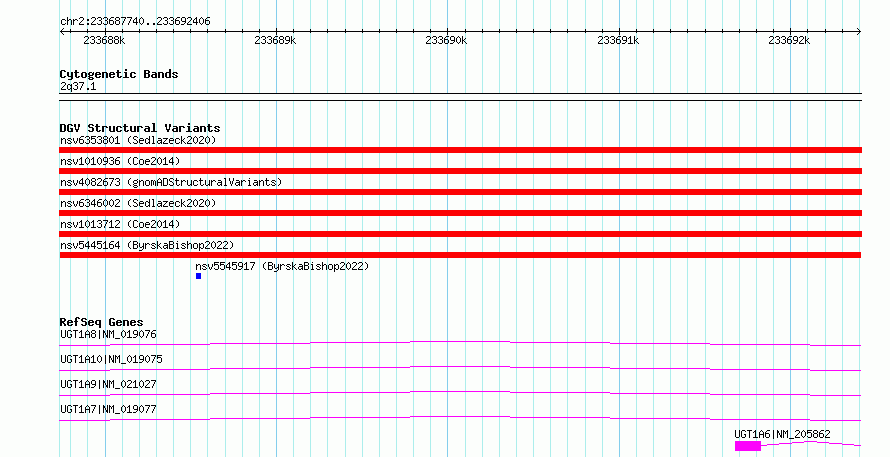Viewport: 890px width, 457px height.
Task: Click the 233688k ruler position
Action: [104, 40]
